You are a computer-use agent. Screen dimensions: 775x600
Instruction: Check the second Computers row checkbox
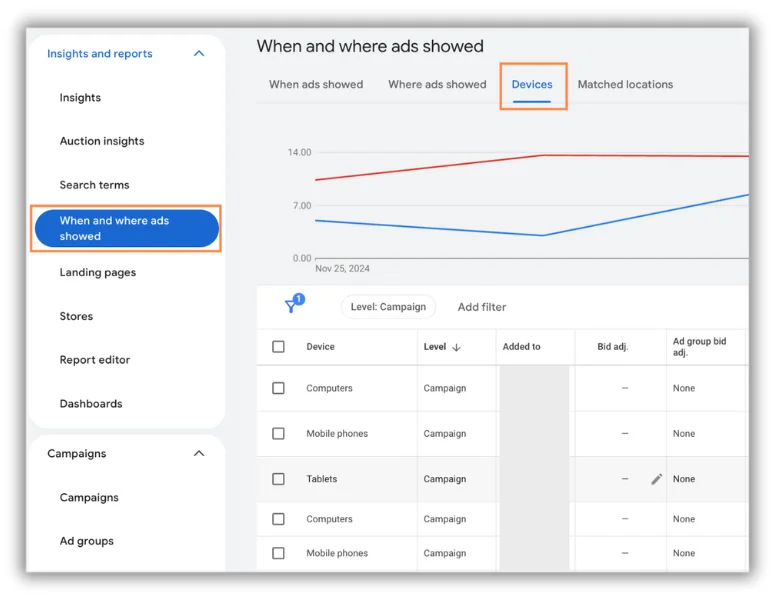278,519
